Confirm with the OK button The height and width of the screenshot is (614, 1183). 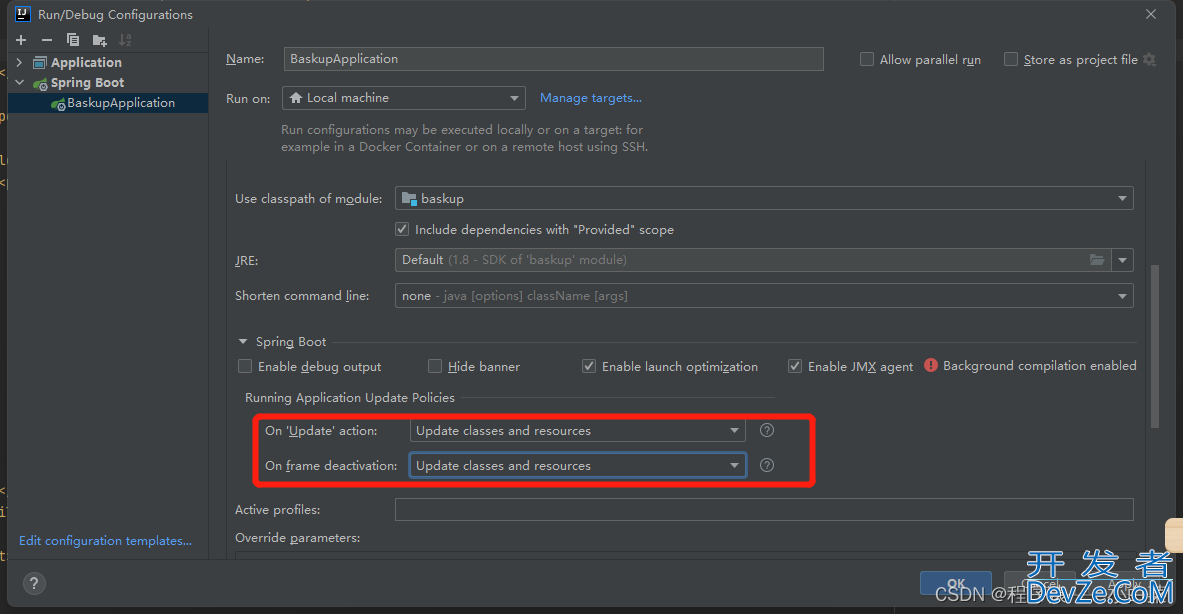tap(955, 583)
